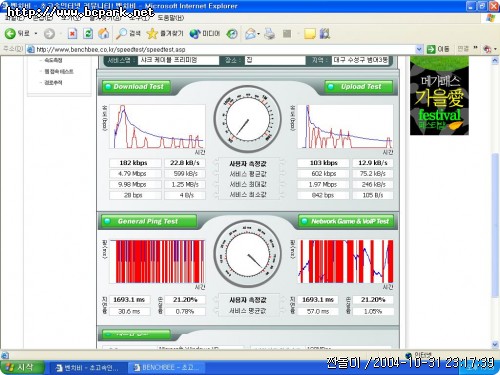The width and height of the screenshot is (500, 375).
Task: Select the 602 kbps upload average
Action: click(x=323, y=174)
